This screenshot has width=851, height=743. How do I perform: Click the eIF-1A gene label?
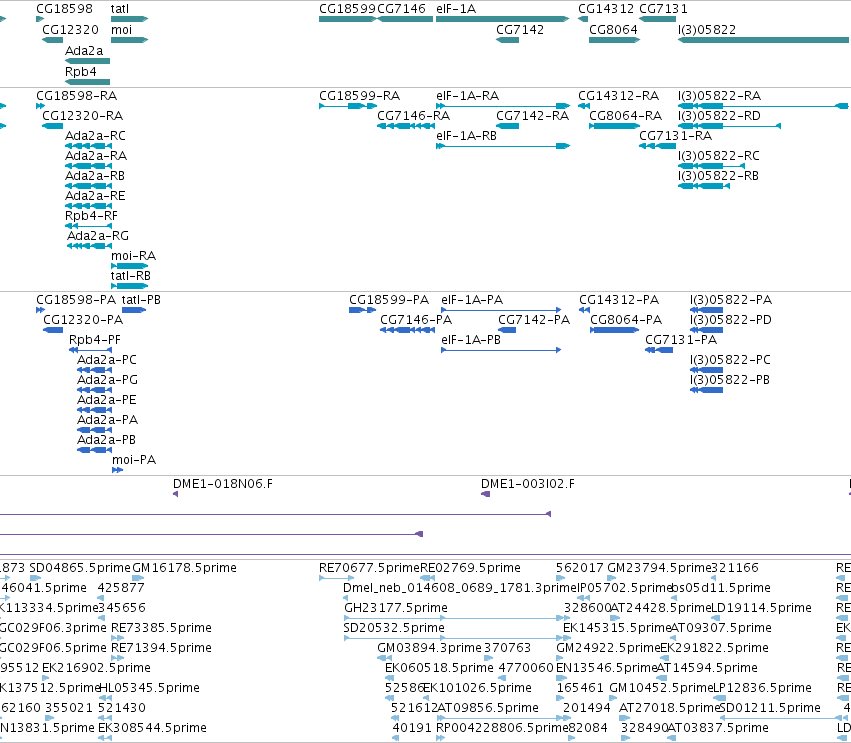456,9
